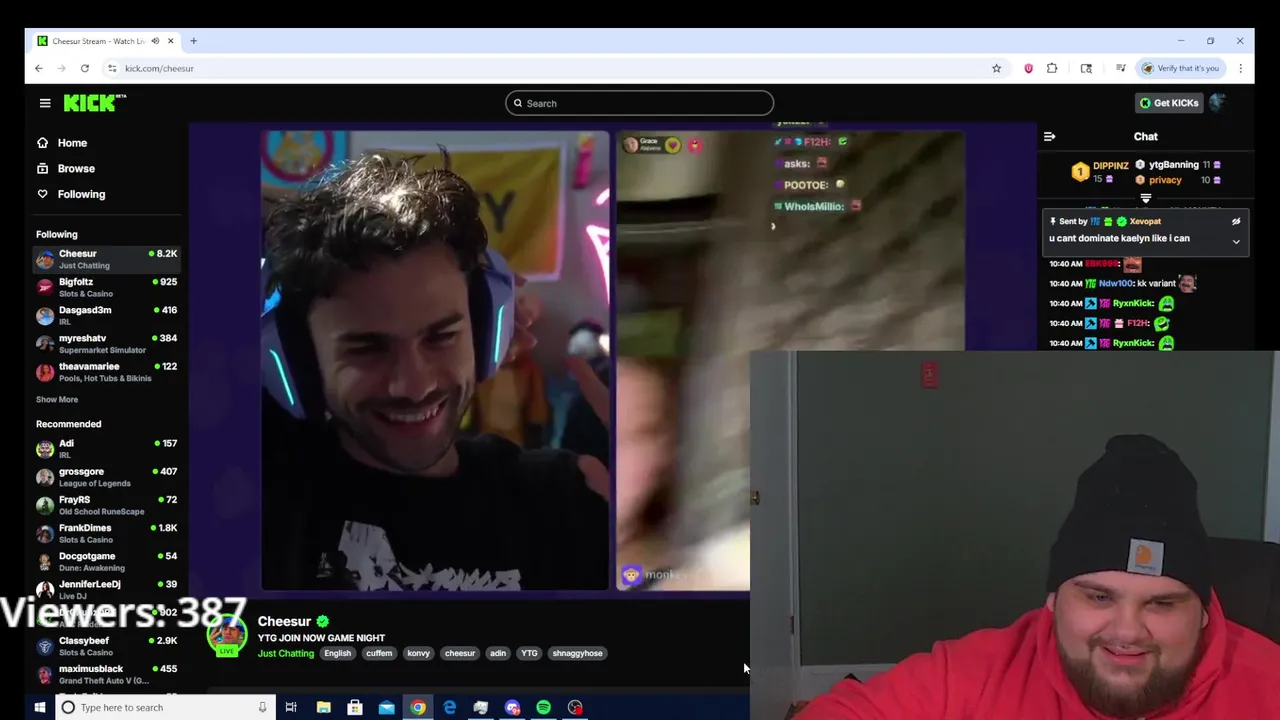Open the Just Chatting category link
The height and width of the screenshot is (720, 1280).
click(x=286, y=654)
